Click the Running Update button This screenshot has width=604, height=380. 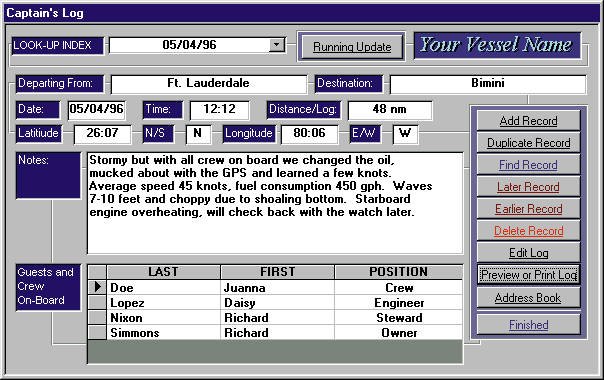pyautogui.click(x=352, y=47)
